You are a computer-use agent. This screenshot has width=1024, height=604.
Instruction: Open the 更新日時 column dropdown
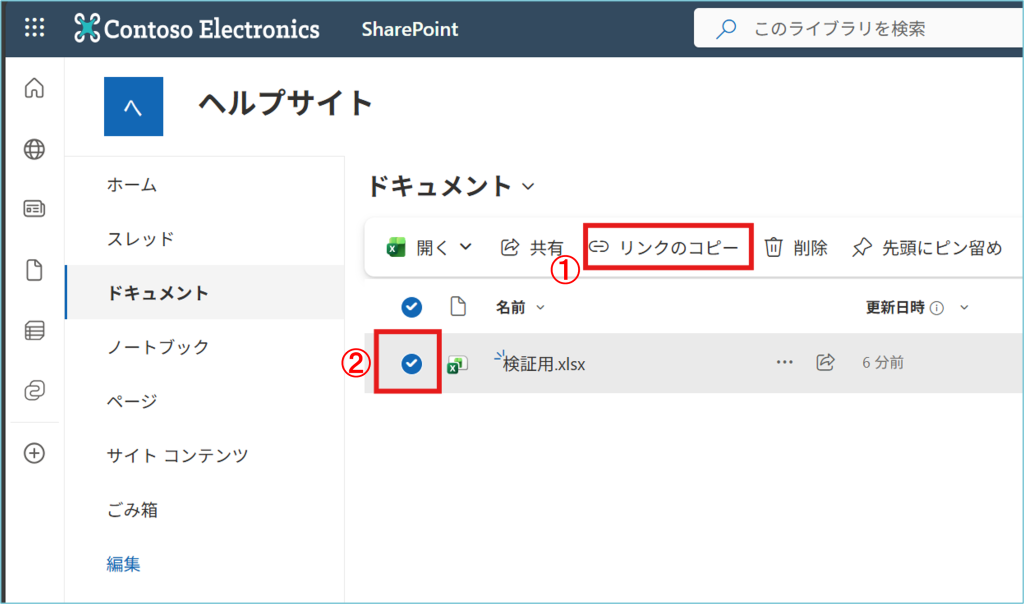tap(964, 308)
